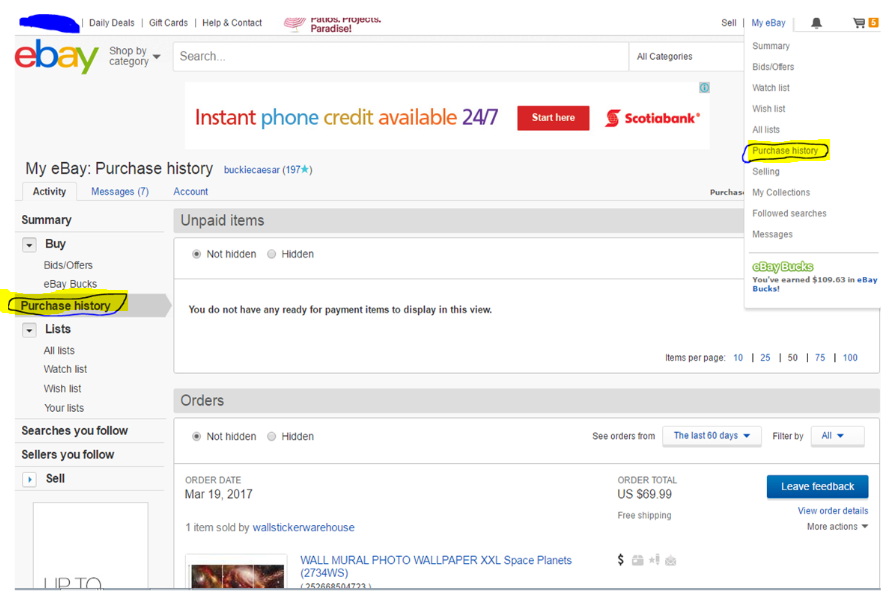Show 100 items per page

850,357
